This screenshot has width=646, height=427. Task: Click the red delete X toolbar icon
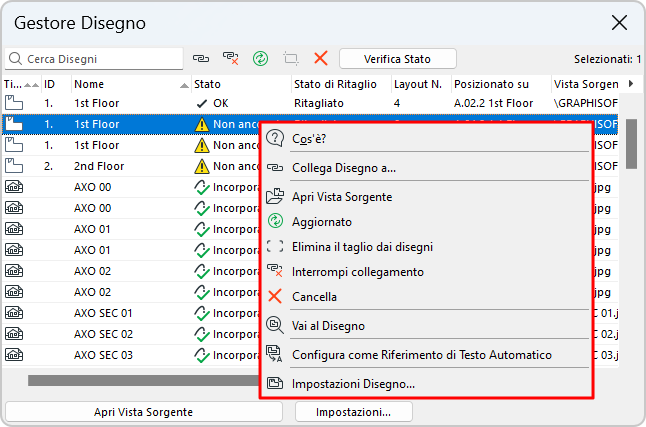coord(321,59)
